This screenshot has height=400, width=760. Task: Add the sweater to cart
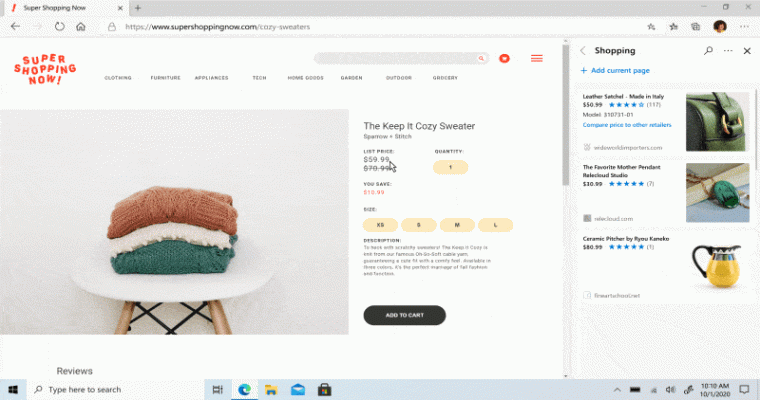tap(405, 315)
